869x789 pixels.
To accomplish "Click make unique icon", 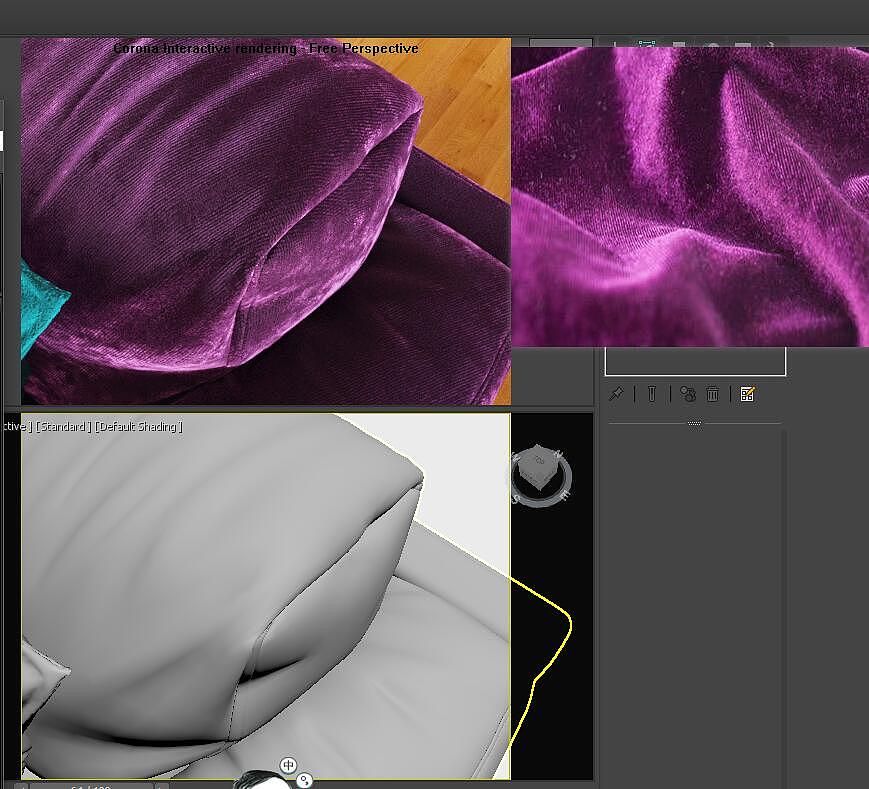I will [x=688, y=394].
